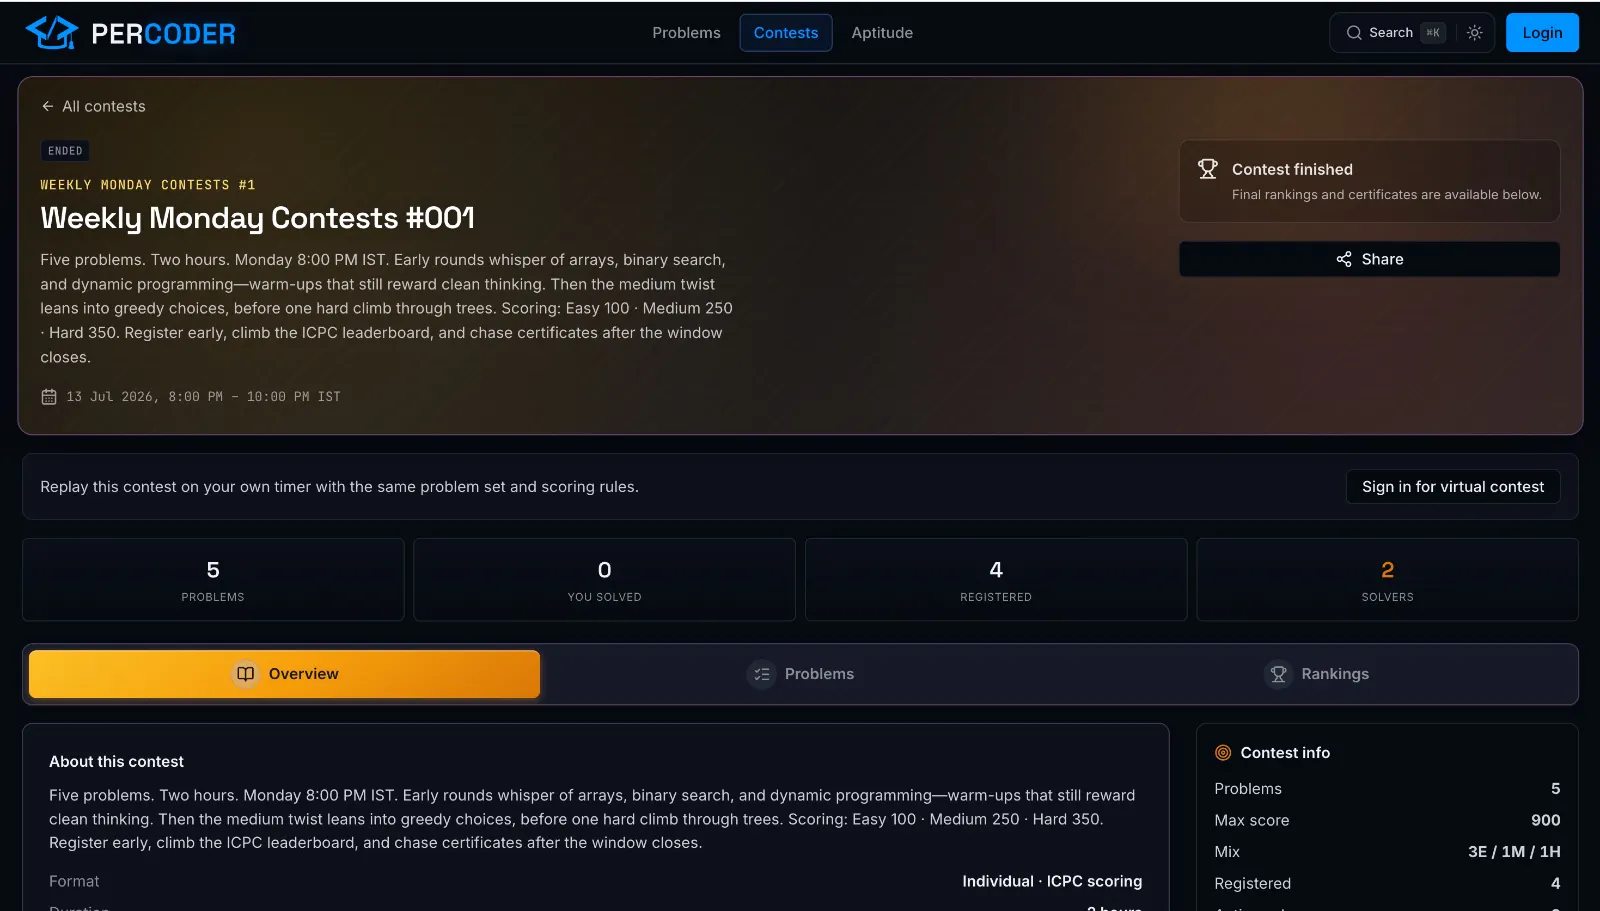The height and width of the screenshot is (911, 1600).
Task: Click the checklist icon on Problems tab
Action: [x=761, y=674]
